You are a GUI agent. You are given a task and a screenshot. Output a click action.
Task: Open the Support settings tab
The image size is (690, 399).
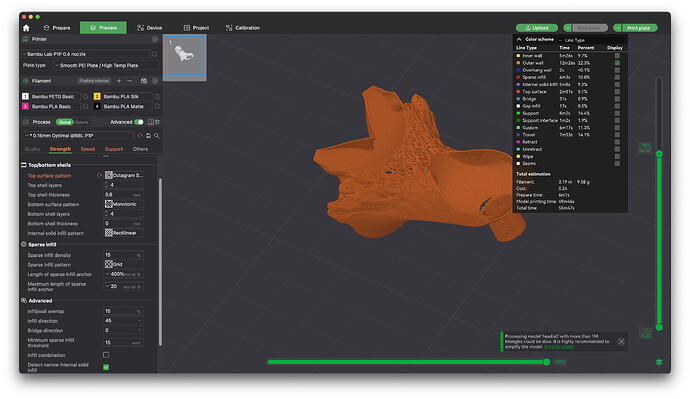tap(114, 149)
